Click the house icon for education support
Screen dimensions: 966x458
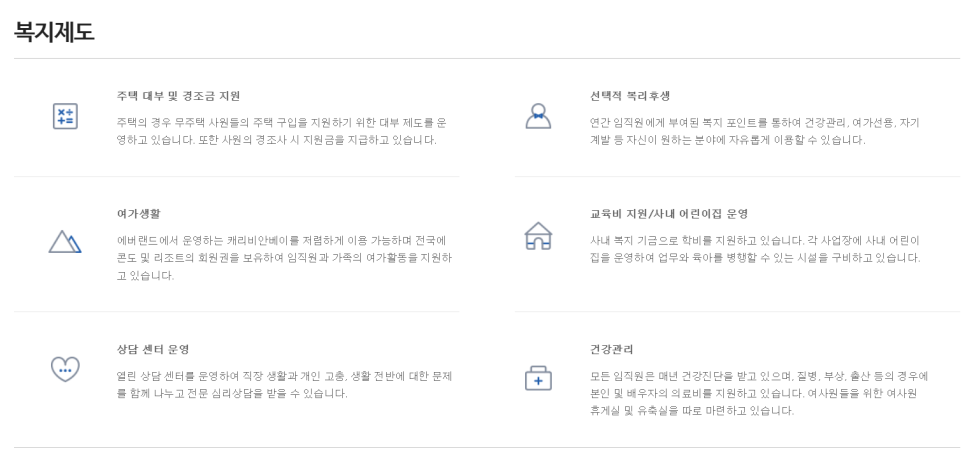[x=538, y=236]
